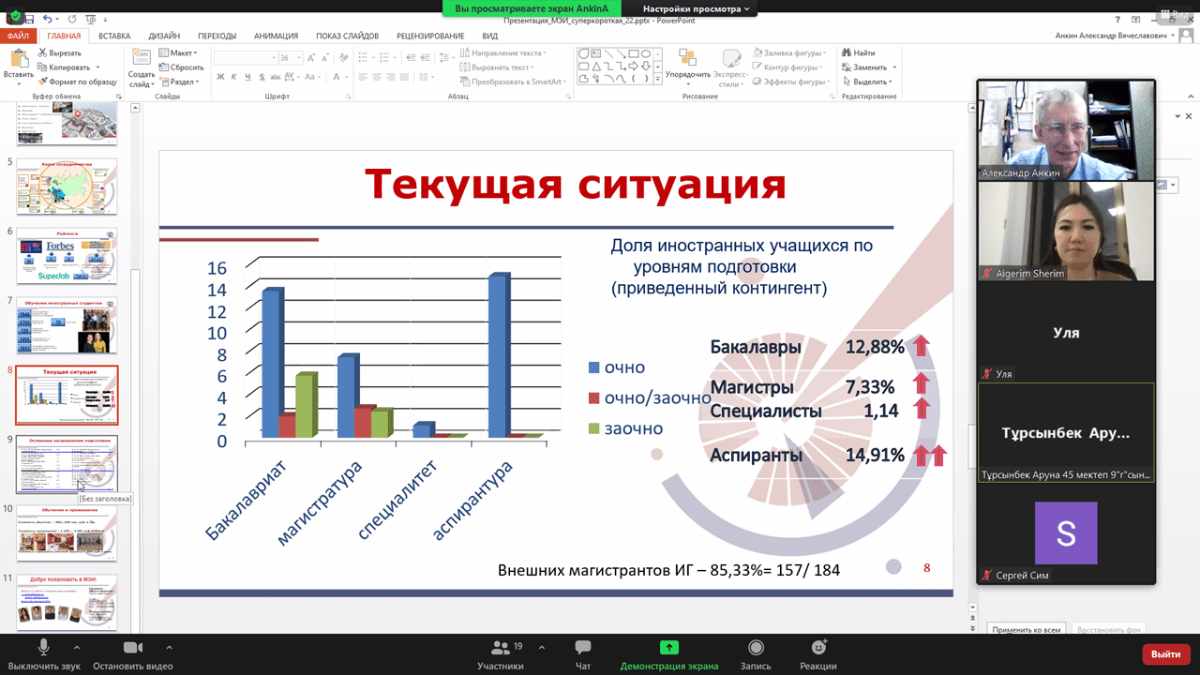Open the Select (Выделить) dropdown

point(868,82)
